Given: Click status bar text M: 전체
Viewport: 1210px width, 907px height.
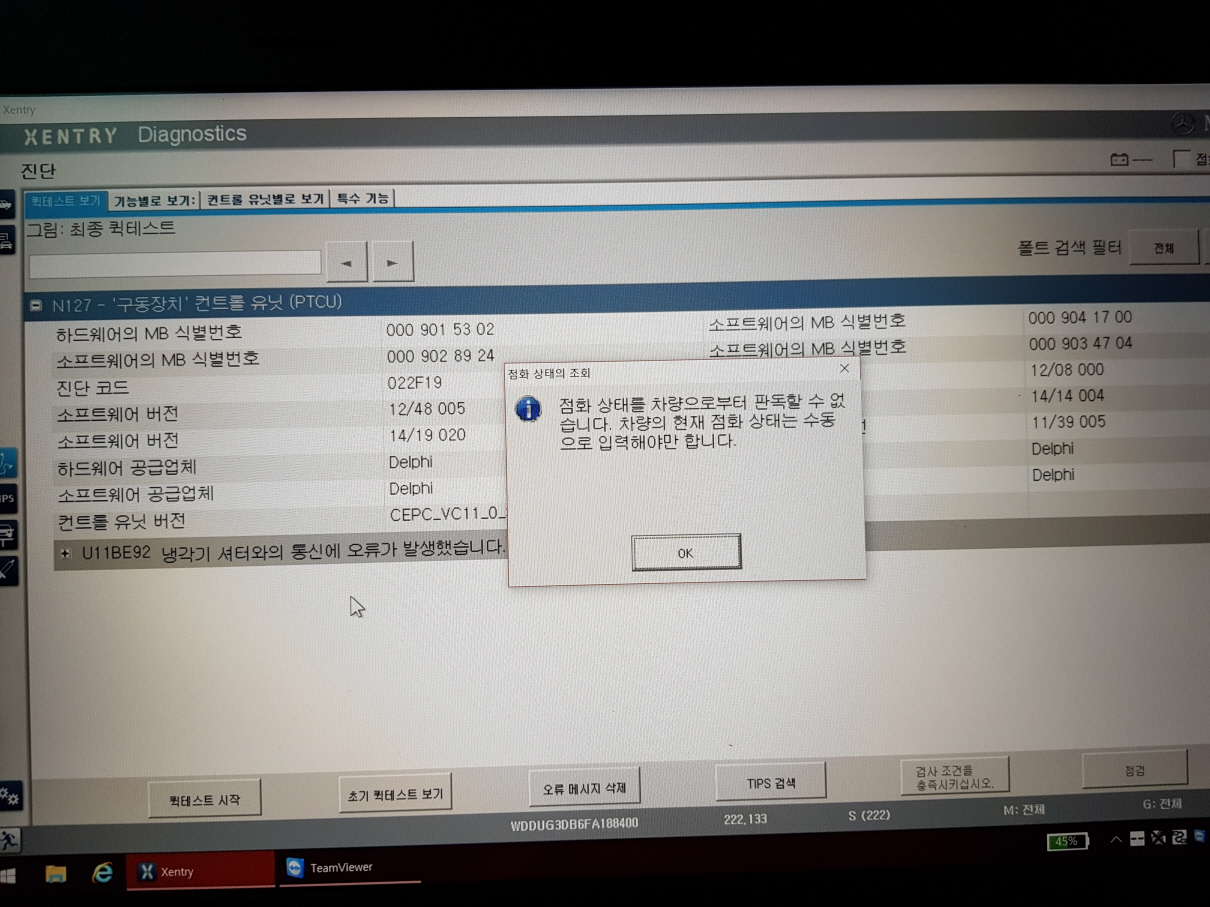Looking at the screenshot, I should pyautogui.click(x=1024, y=810).
